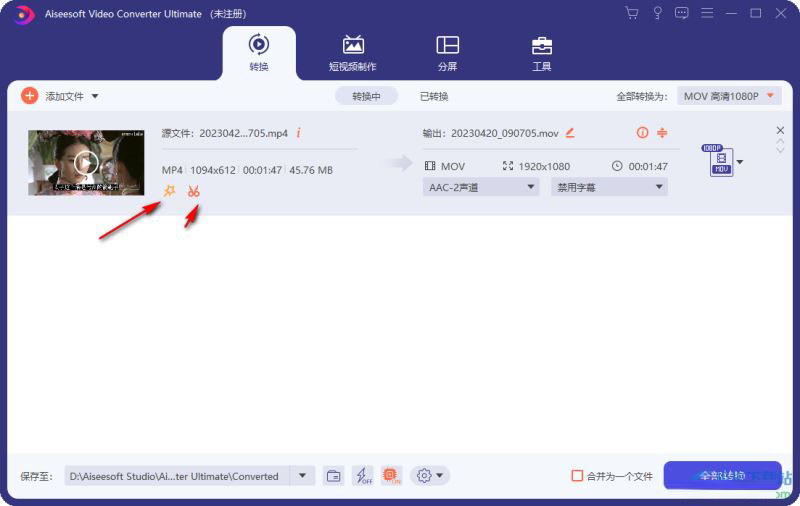Open the 工具 toolbox tab

(x=541, y=53)
